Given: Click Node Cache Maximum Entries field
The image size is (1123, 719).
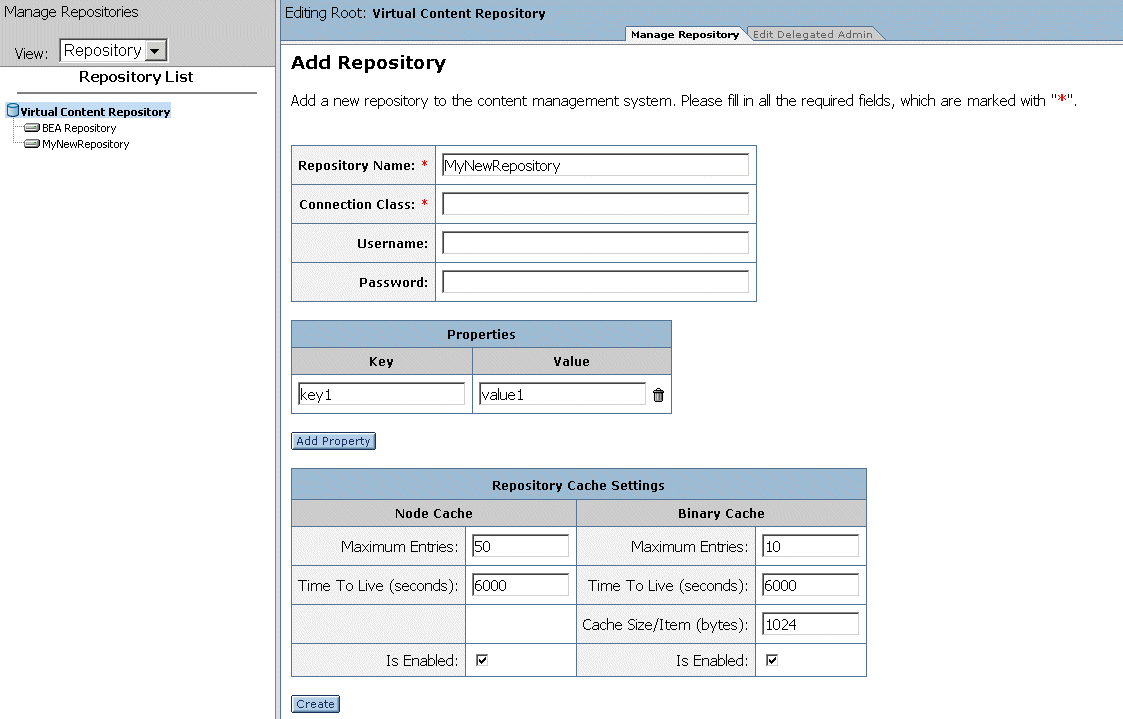Looking at the screenshot, I should (521, 546).
